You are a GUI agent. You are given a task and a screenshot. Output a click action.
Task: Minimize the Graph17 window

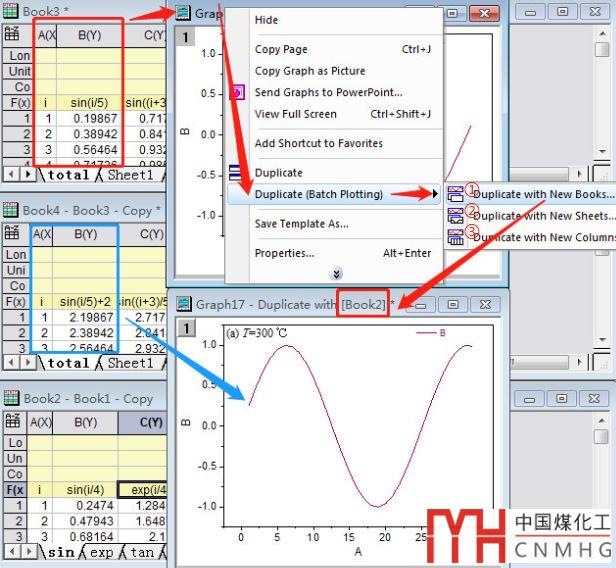(x=421, y=305)
